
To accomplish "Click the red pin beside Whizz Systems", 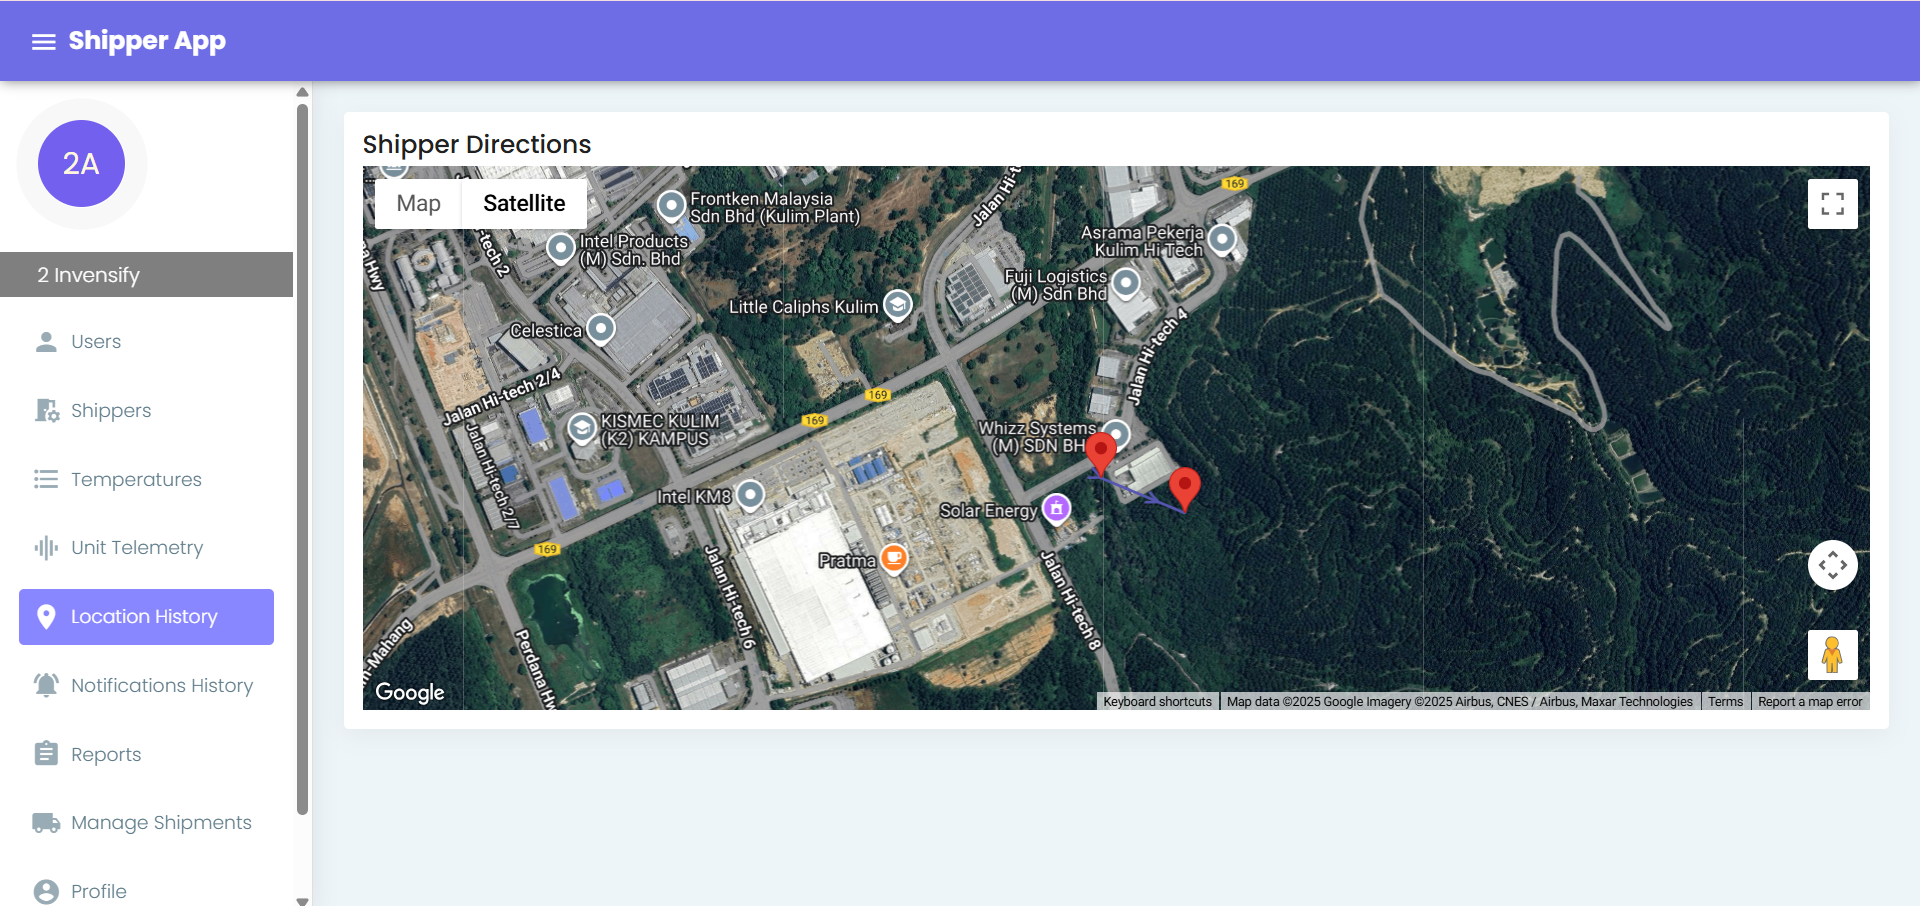I will (1101, 452).
